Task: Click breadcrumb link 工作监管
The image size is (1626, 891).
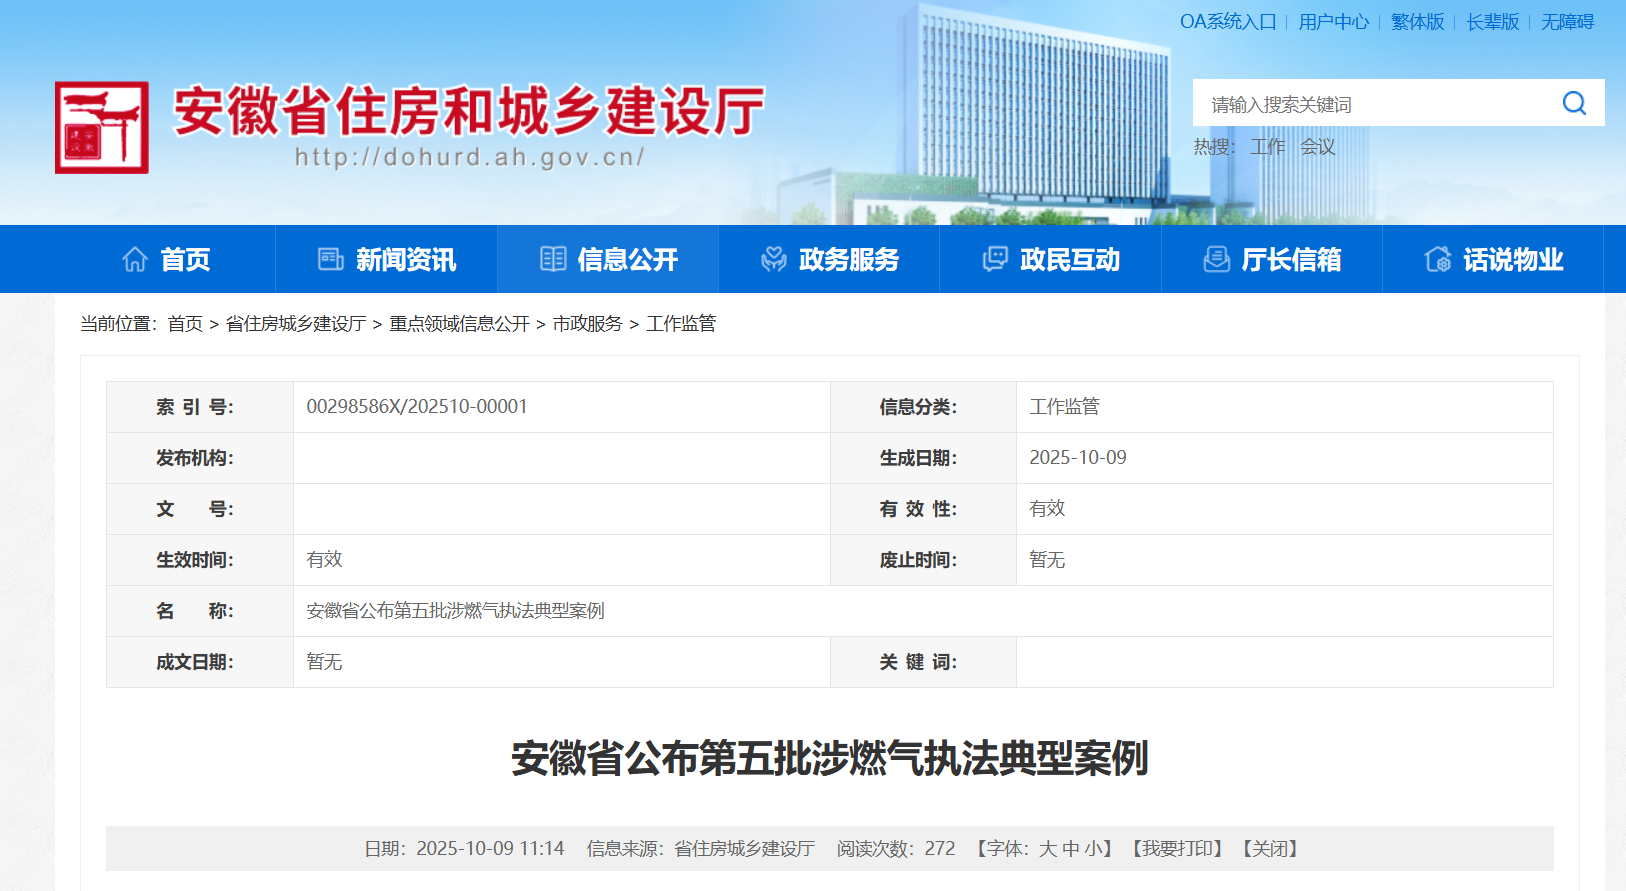Action: [x=681, y=324]
